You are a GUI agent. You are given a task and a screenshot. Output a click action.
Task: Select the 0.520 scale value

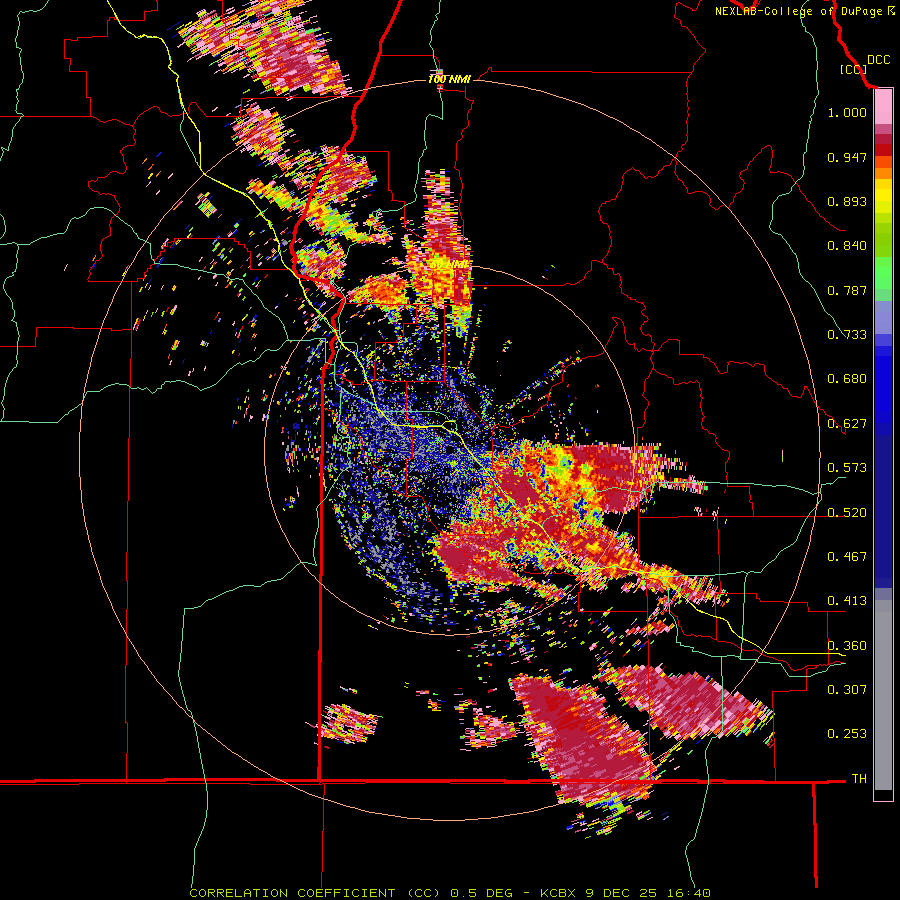[x=847, y=513]
